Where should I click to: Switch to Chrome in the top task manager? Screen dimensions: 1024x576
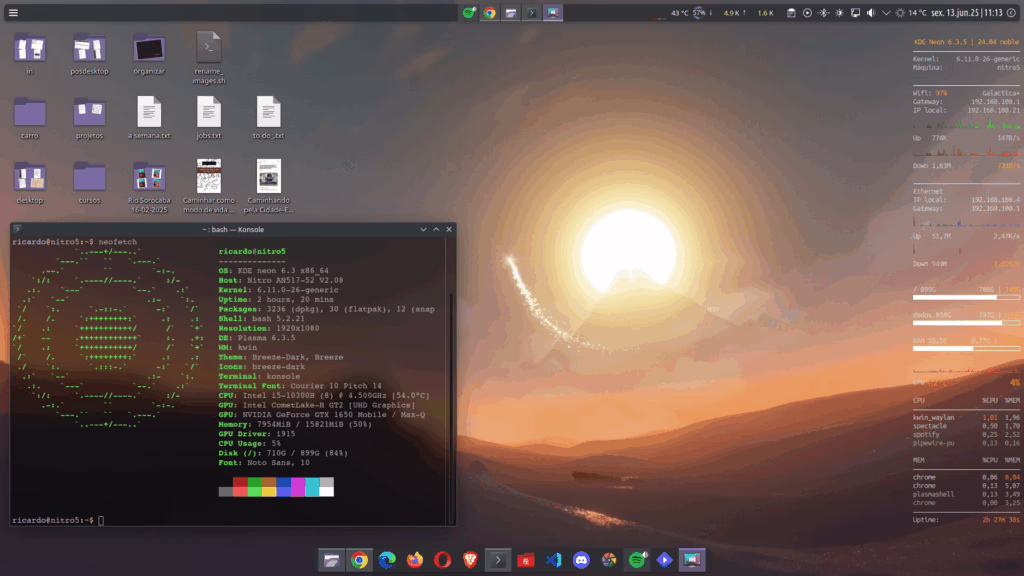pyautogui.click(x=490, y=12)
